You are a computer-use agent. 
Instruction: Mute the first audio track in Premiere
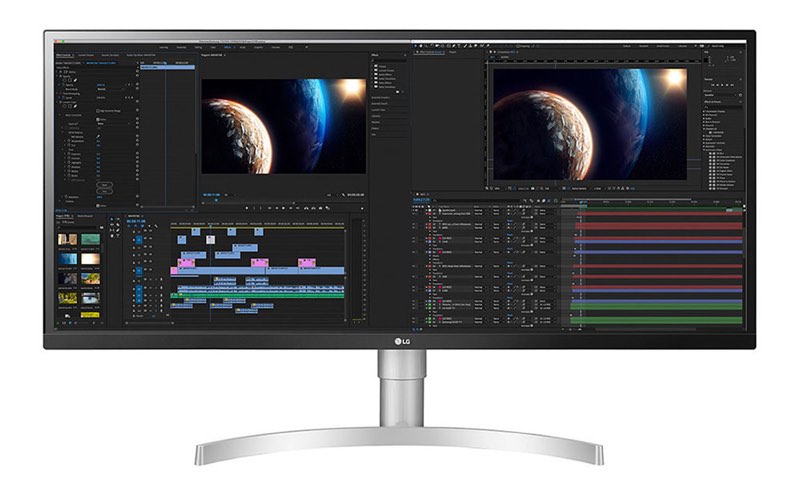pyautogui.click(x=151, y=279)
